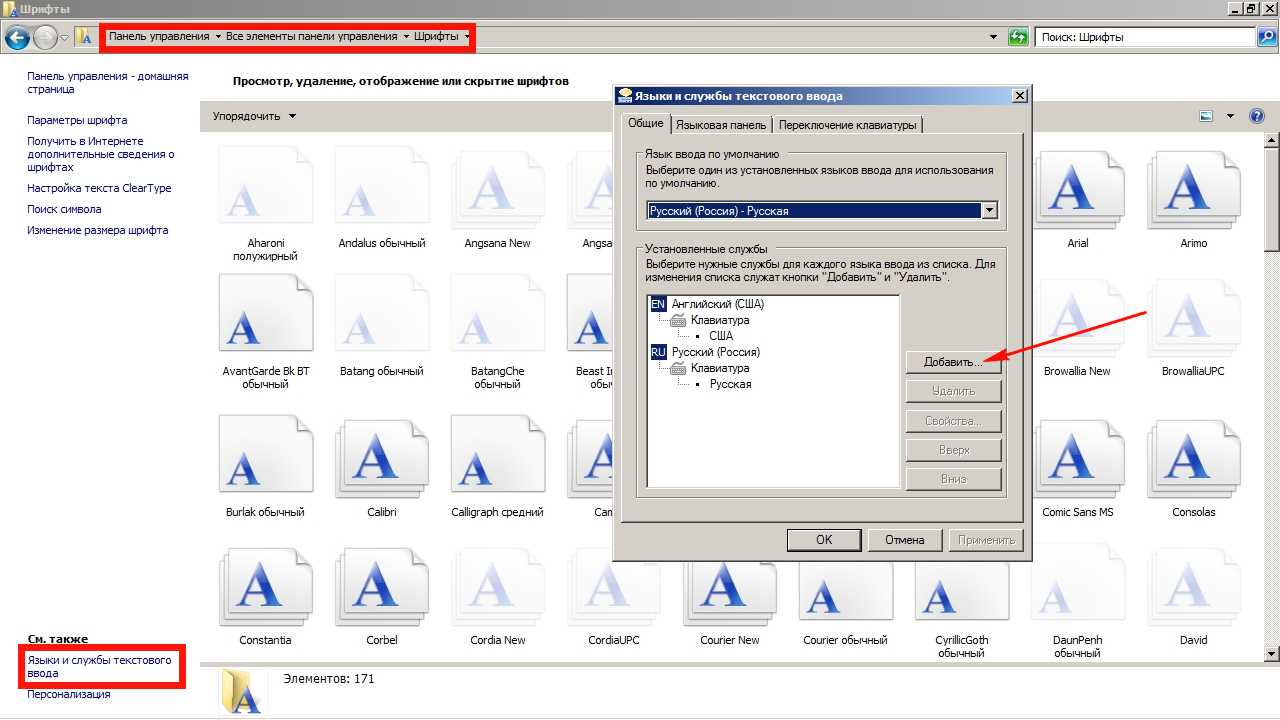This screenshot has height=720, width=1280.
Task: Expand the arrow after Панель управления breadcrumb
Action: (219, 37)
